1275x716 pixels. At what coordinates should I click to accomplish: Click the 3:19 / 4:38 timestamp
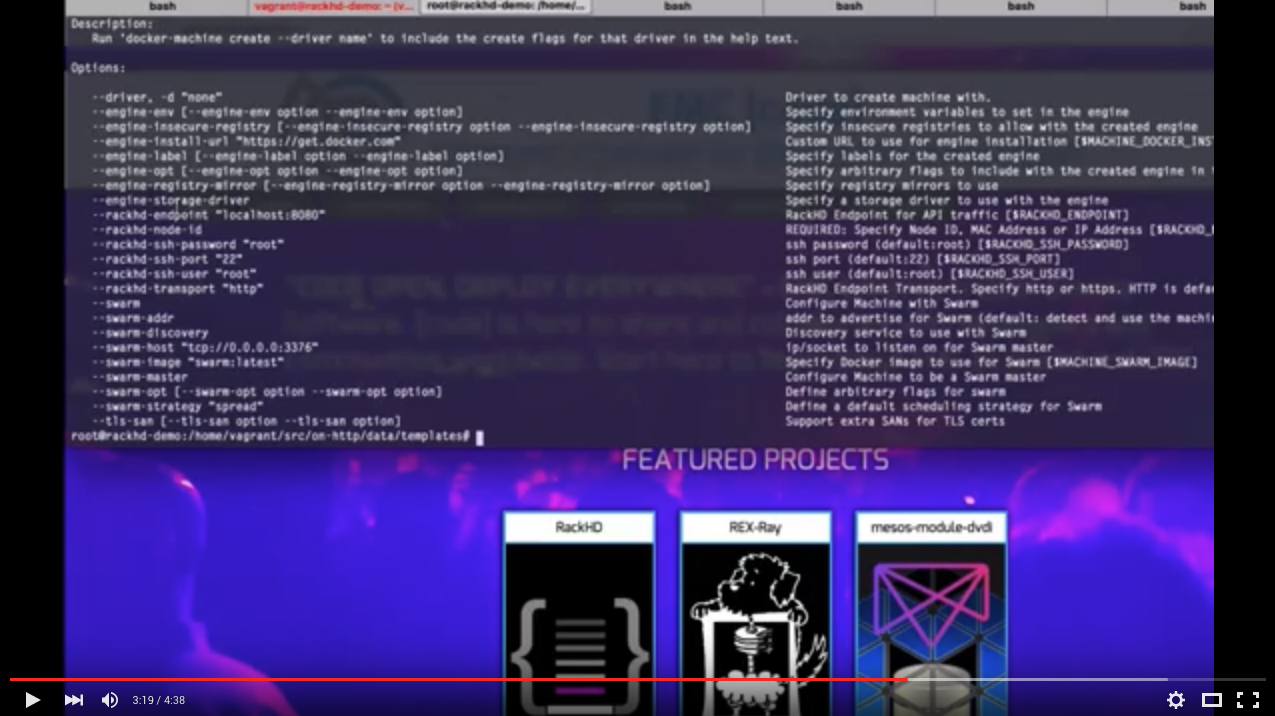pos(158,700)
